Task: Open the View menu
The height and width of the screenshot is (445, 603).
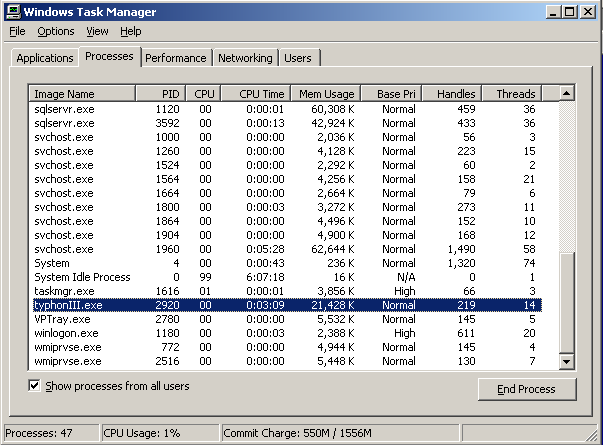Action: (97, 31)
